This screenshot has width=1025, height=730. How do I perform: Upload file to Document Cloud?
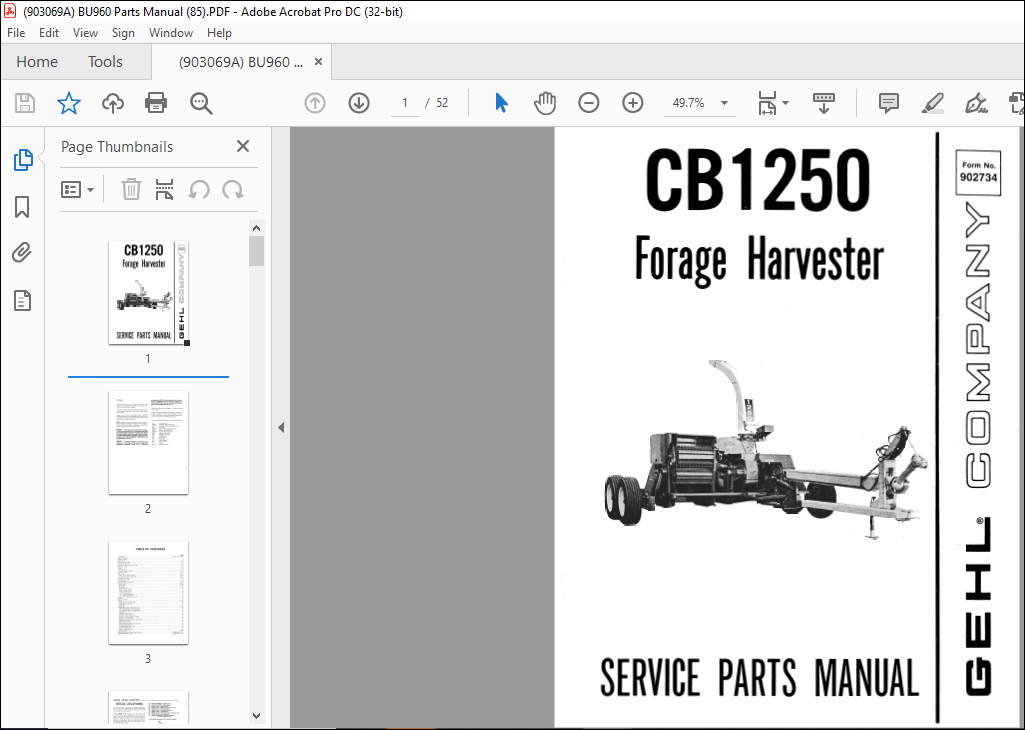[x=112, y=103]
